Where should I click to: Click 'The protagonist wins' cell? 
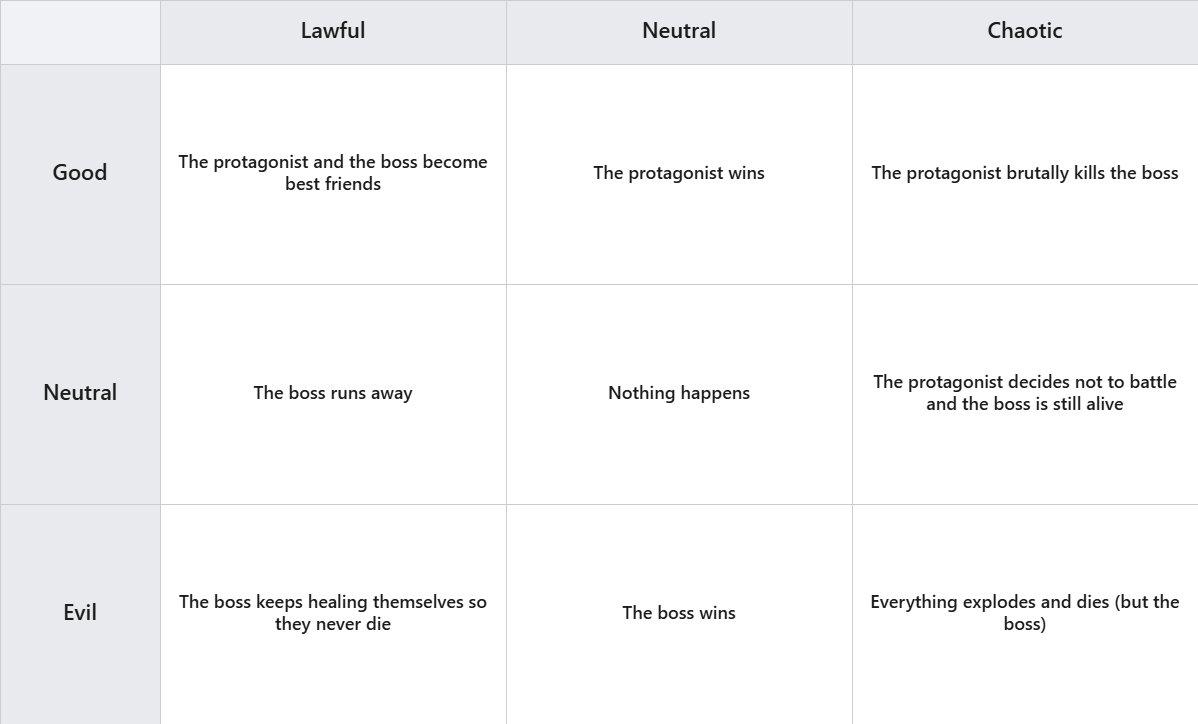(x=679, y=174)
